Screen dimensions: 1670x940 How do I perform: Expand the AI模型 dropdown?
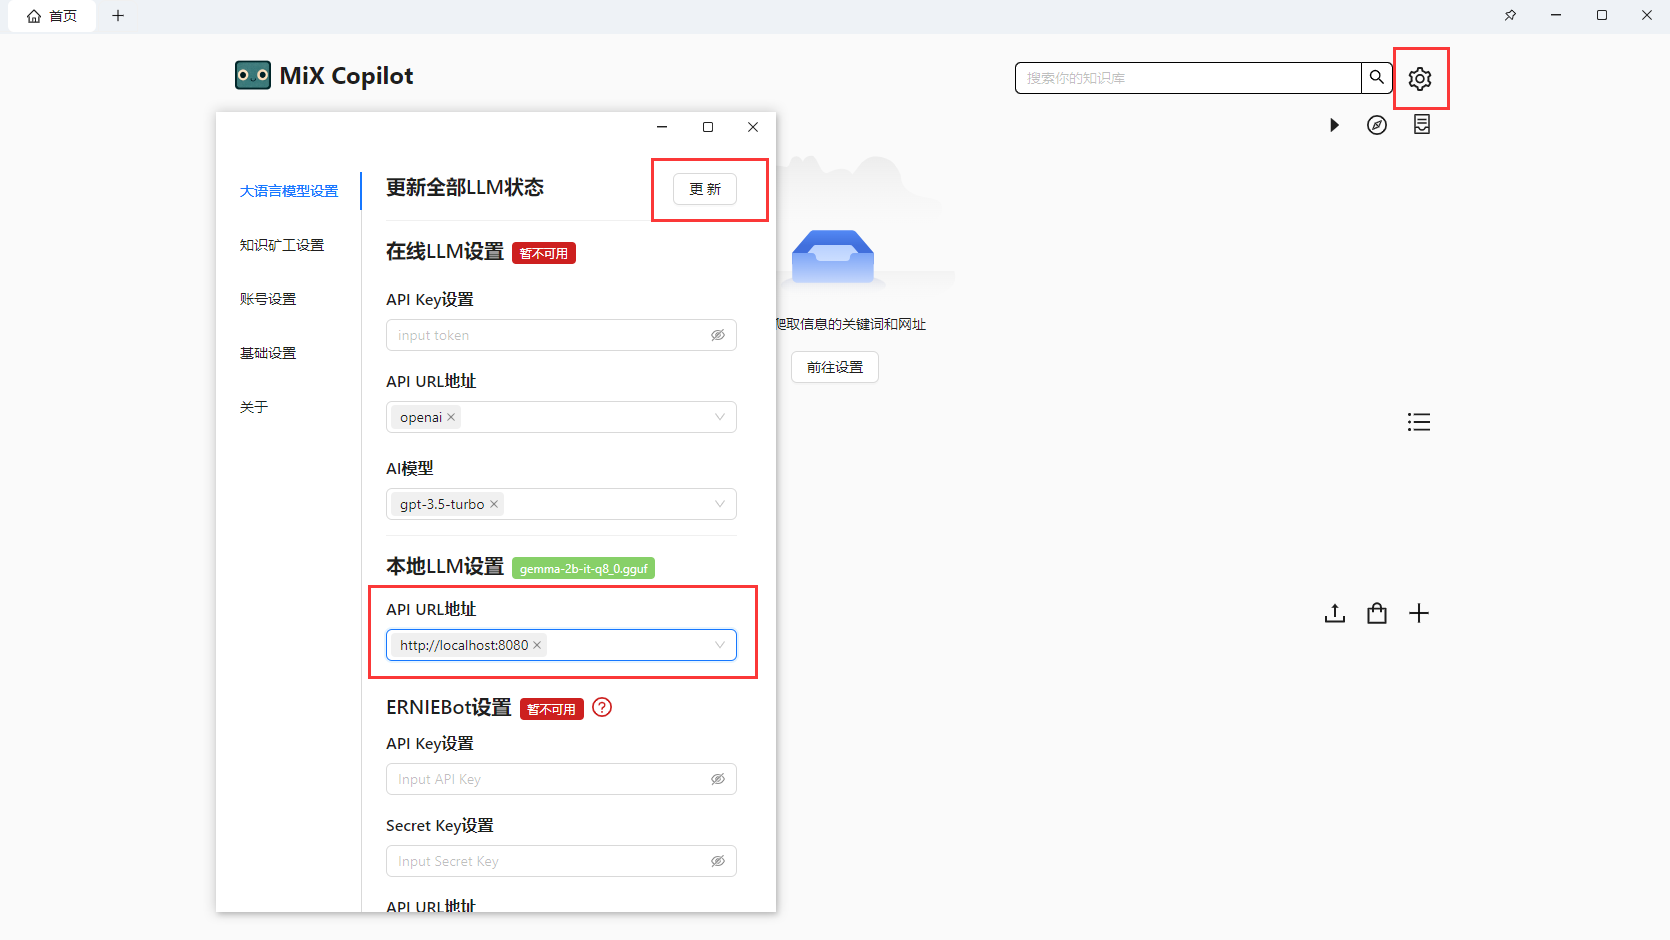coord(719,504)
